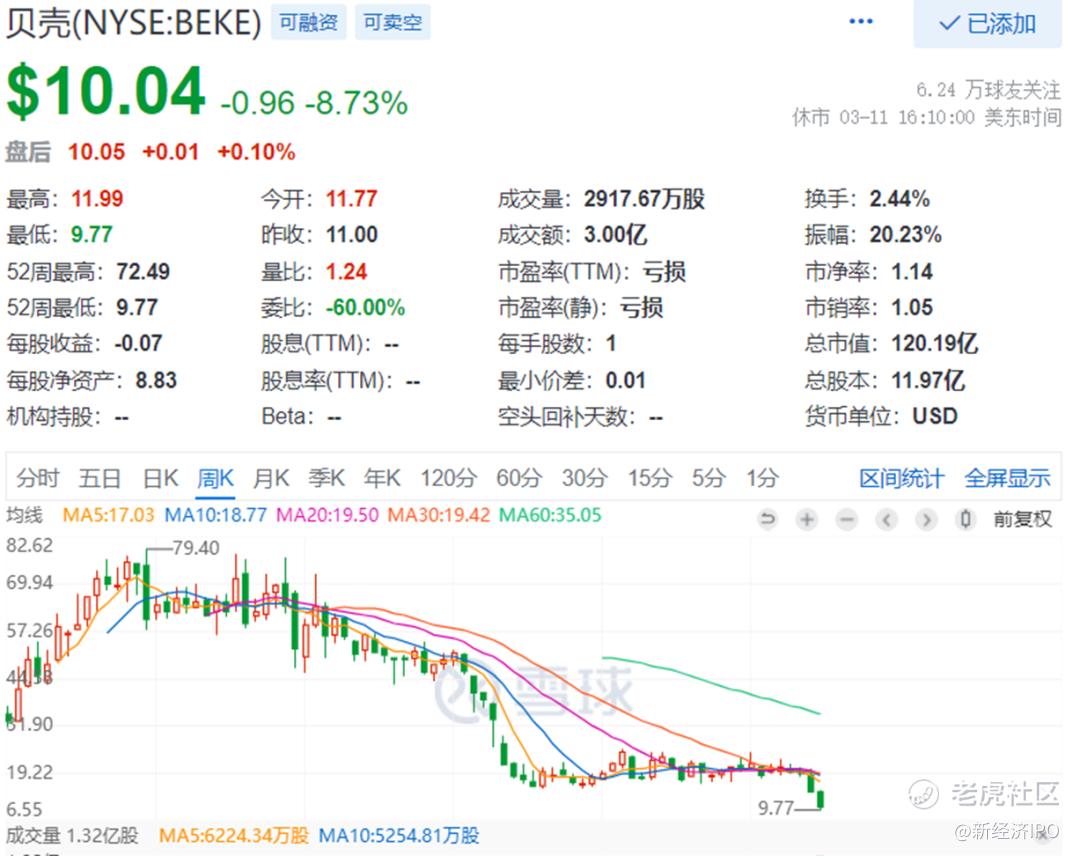This screenshot has height=856, width=1080.
Task: Click the 每股净资产 value 8.83
Action: pos(156,380)
